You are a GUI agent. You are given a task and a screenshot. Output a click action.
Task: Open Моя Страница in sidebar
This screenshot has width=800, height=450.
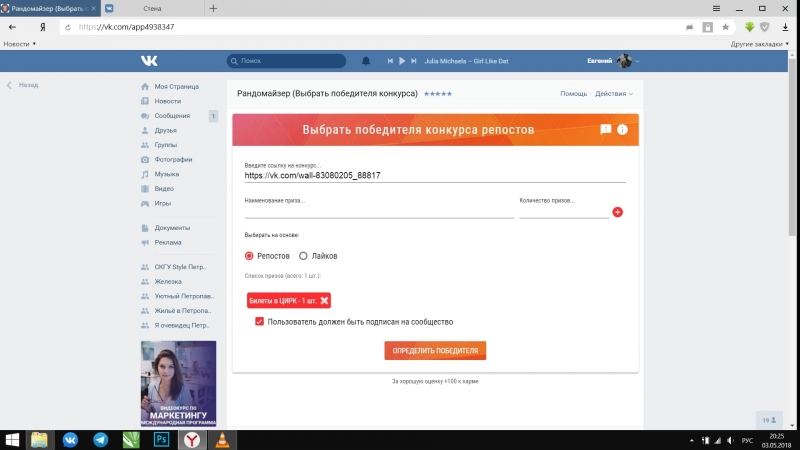tap(179, 87)
